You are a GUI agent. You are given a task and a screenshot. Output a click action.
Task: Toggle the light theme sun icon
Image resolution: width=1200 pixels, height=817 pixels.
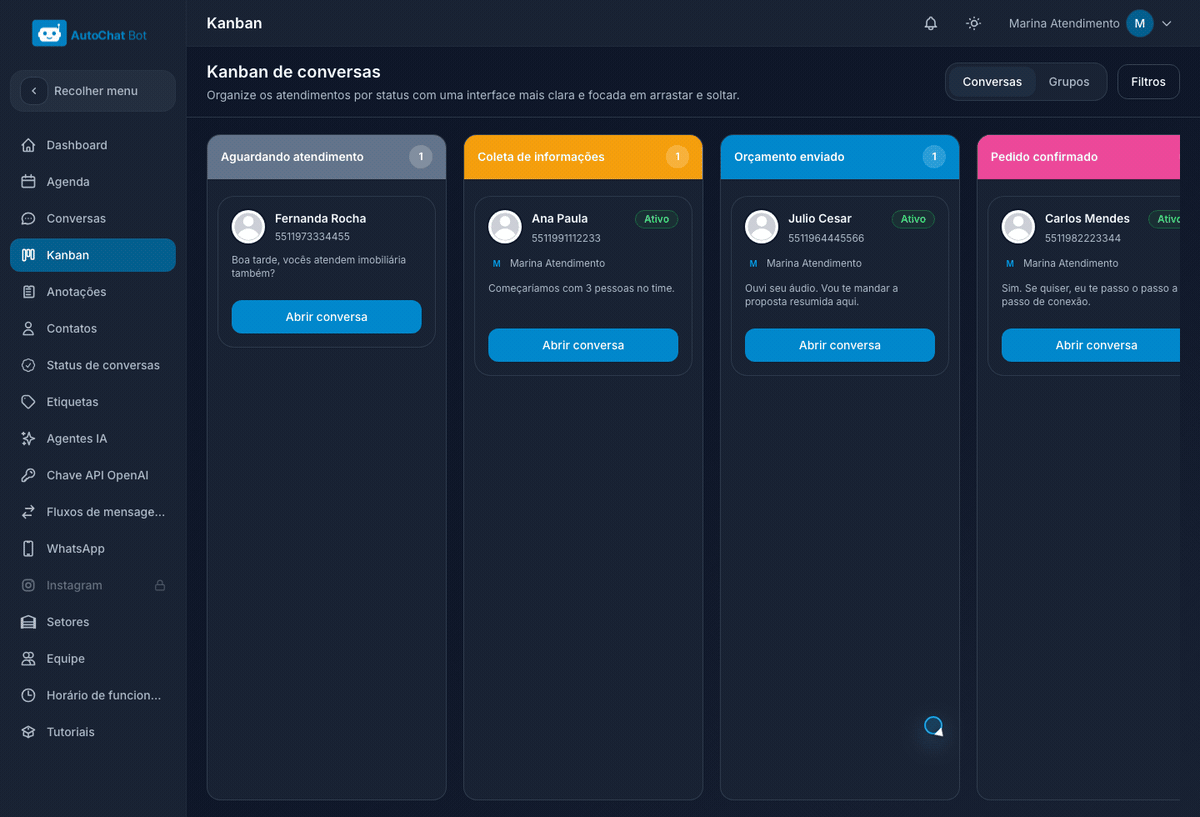973,23
